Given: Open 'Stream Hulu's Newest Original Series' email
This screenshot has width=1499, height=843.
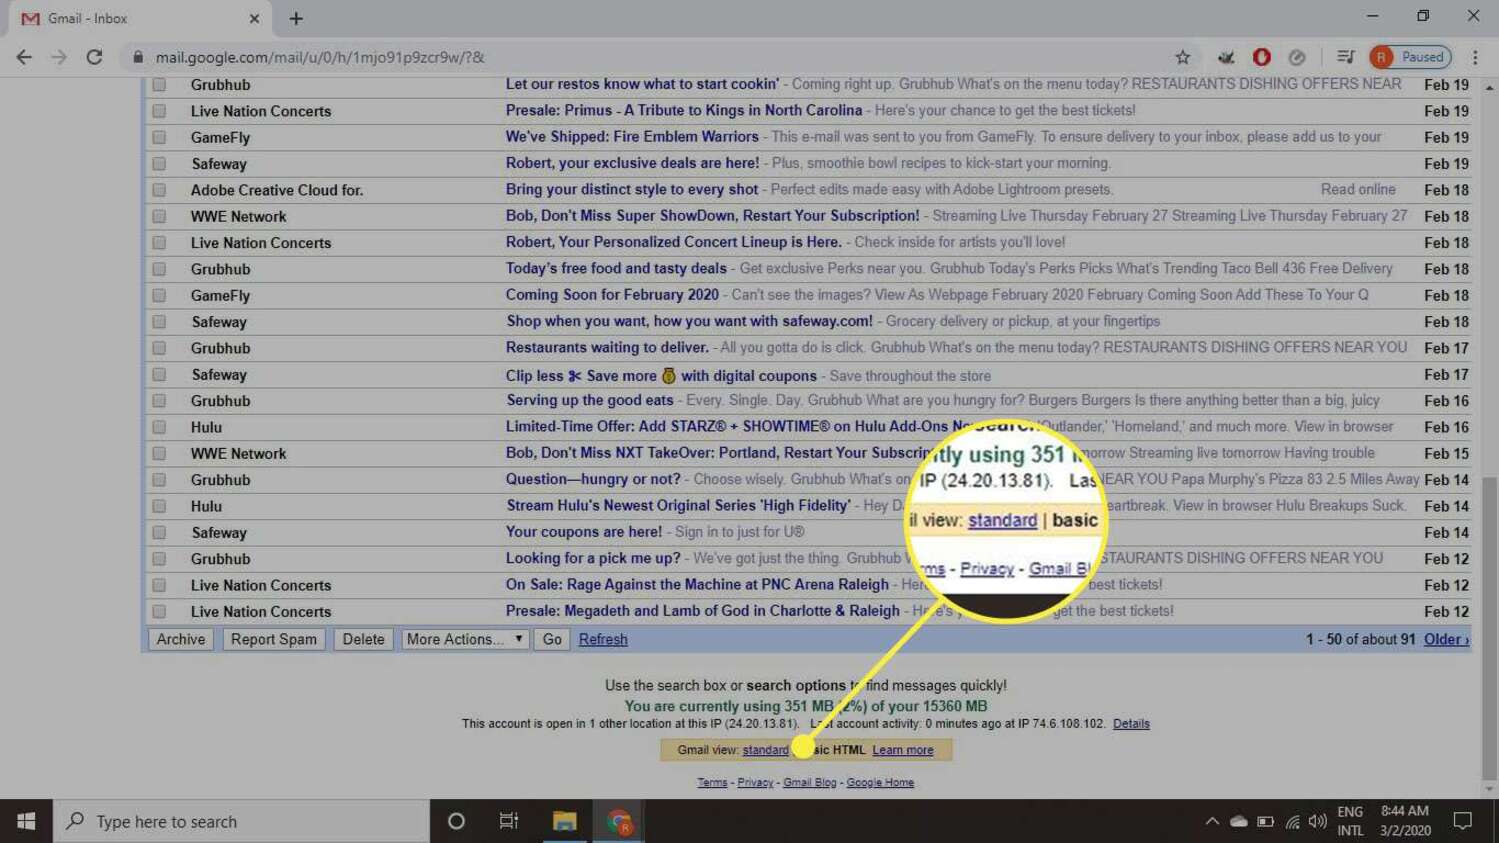Looking at the screenshot, I should pyautogui.click(x=678, y=506).
